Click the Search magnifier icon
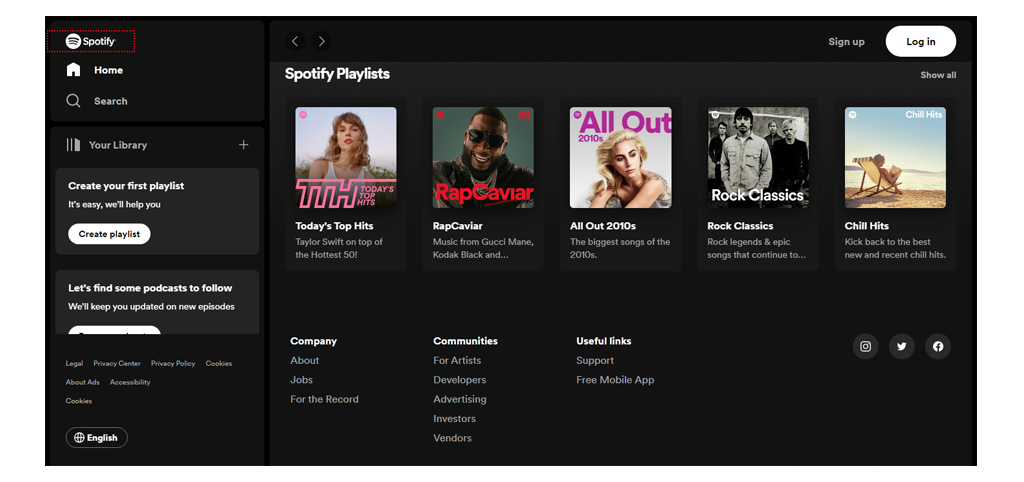 (73, 101)
